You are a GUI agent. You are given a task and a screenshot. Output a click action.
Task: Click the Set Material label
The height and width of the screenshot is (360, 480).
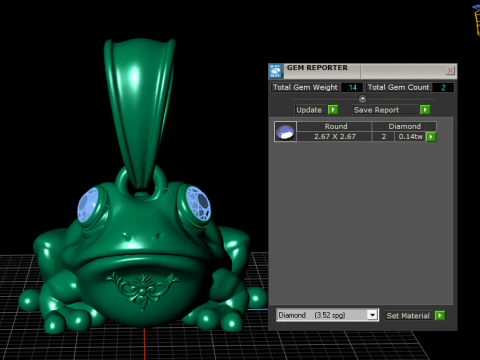pyautogui.click(x=408, y=316)
